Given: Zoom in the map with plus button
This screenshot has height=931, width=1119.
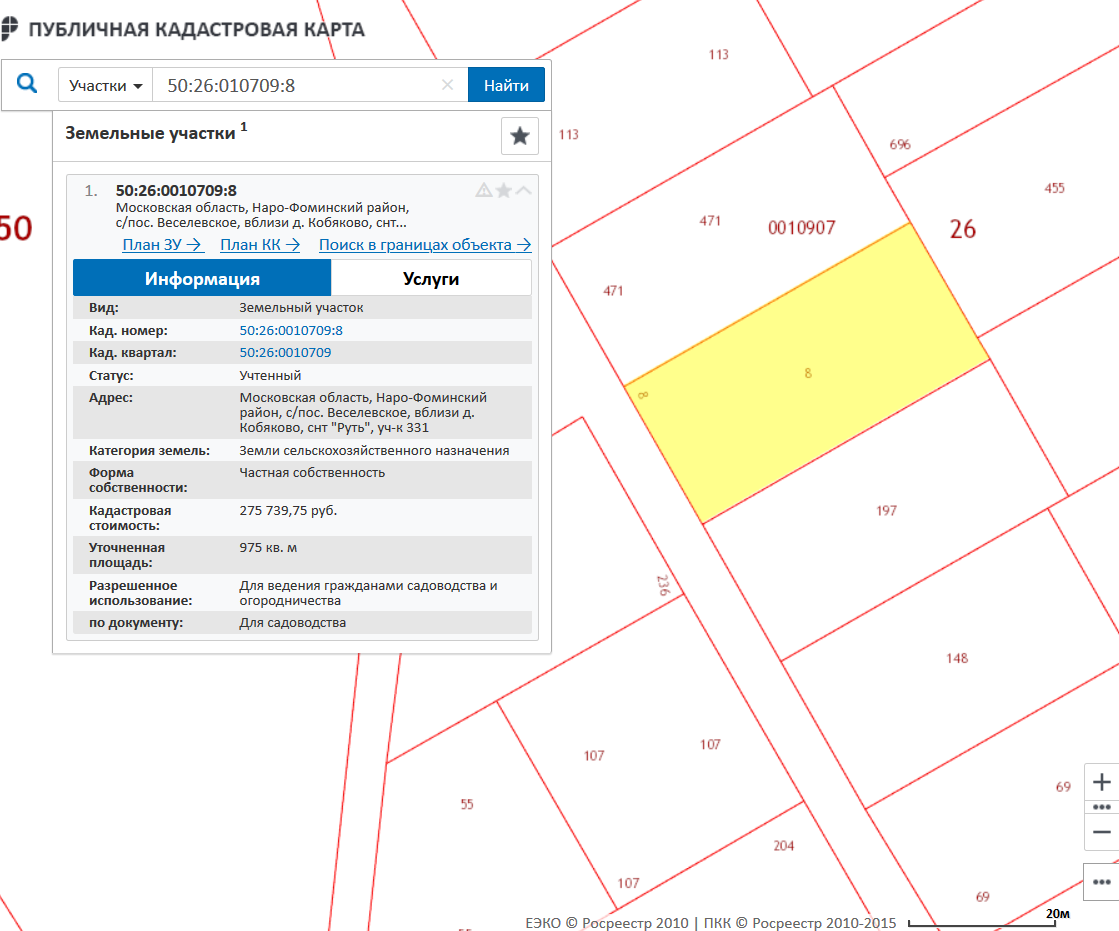Looking at the screenshot, I should coord(1102,782).
